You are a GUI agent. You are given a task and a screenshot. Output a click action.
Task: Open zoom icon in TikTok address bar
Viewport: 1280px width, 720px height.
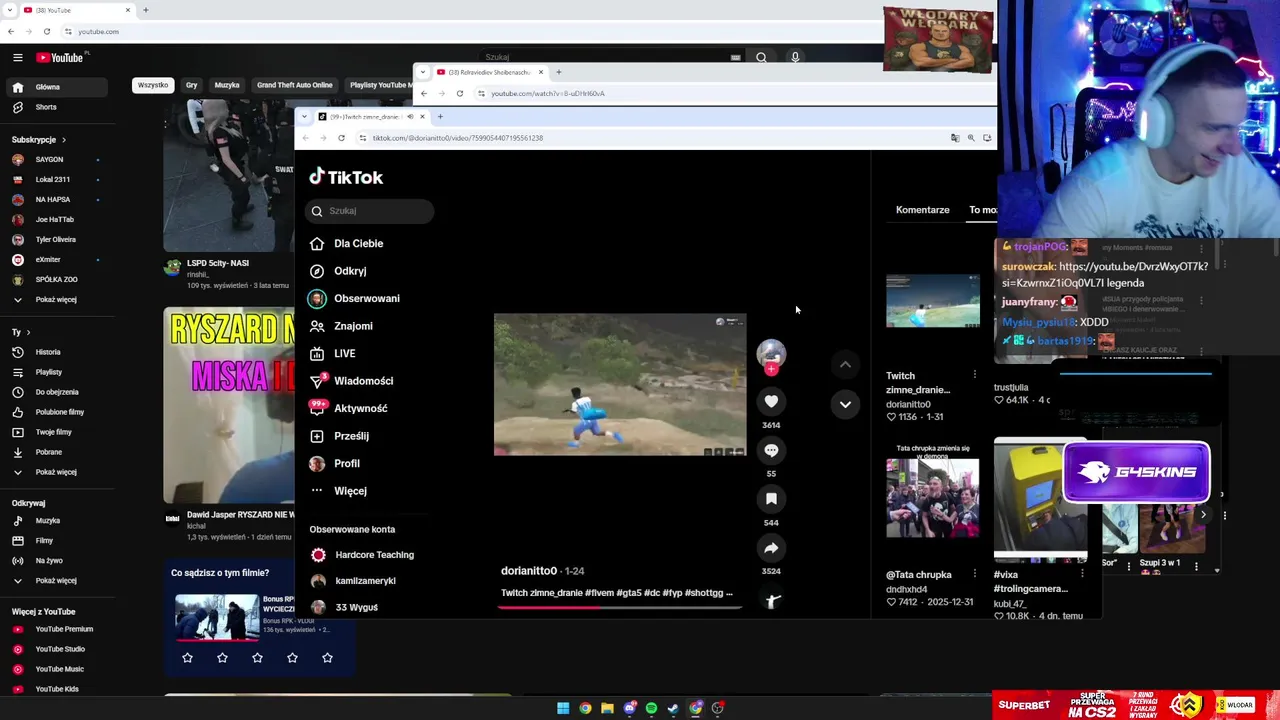point(971,138)
